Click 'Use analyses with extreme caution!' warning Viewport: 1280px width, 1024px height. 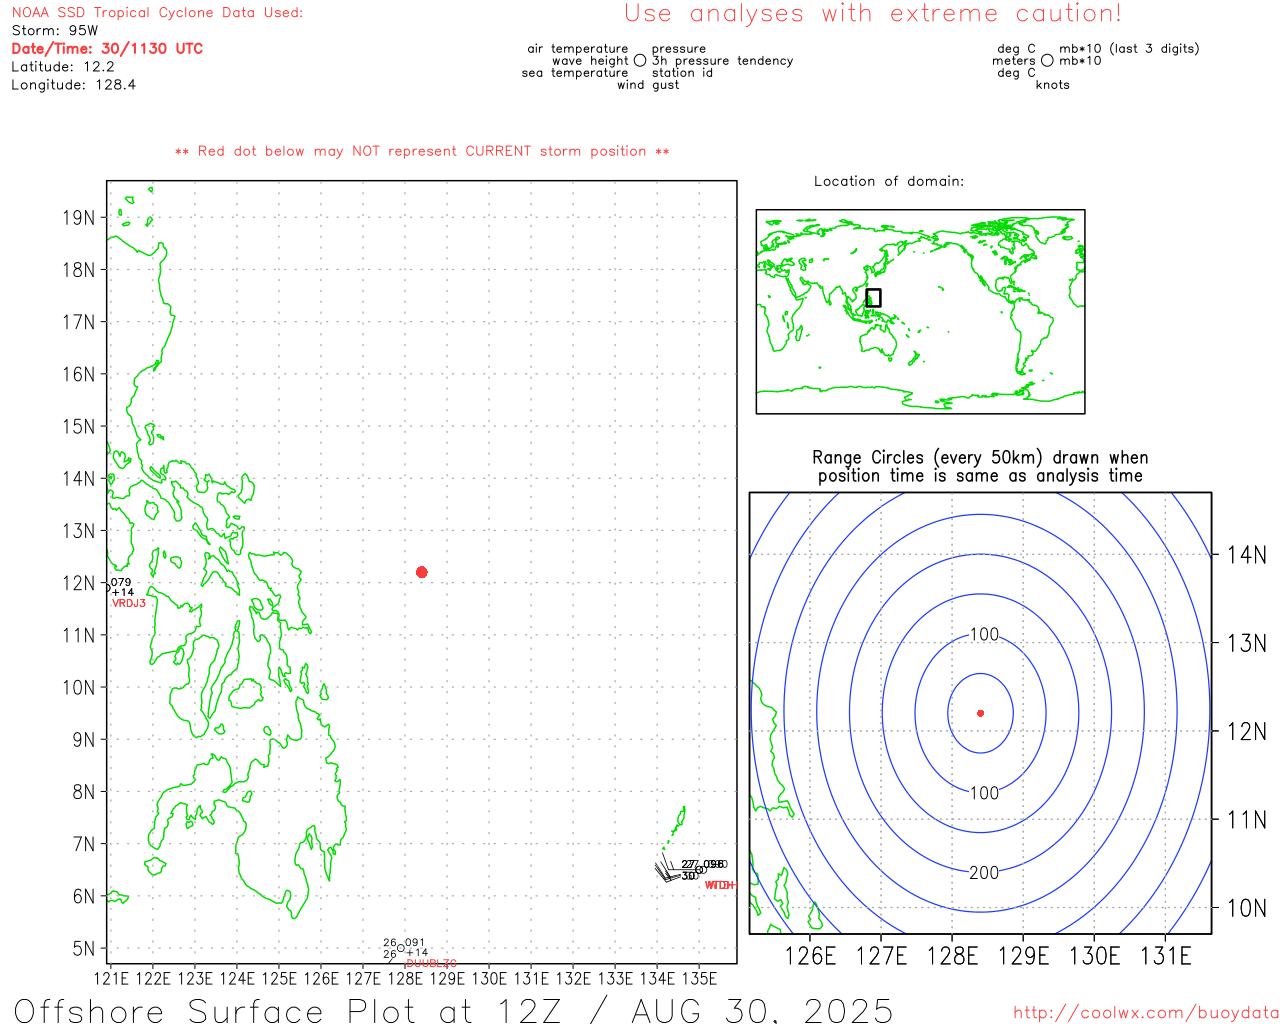tap(873, 14)
